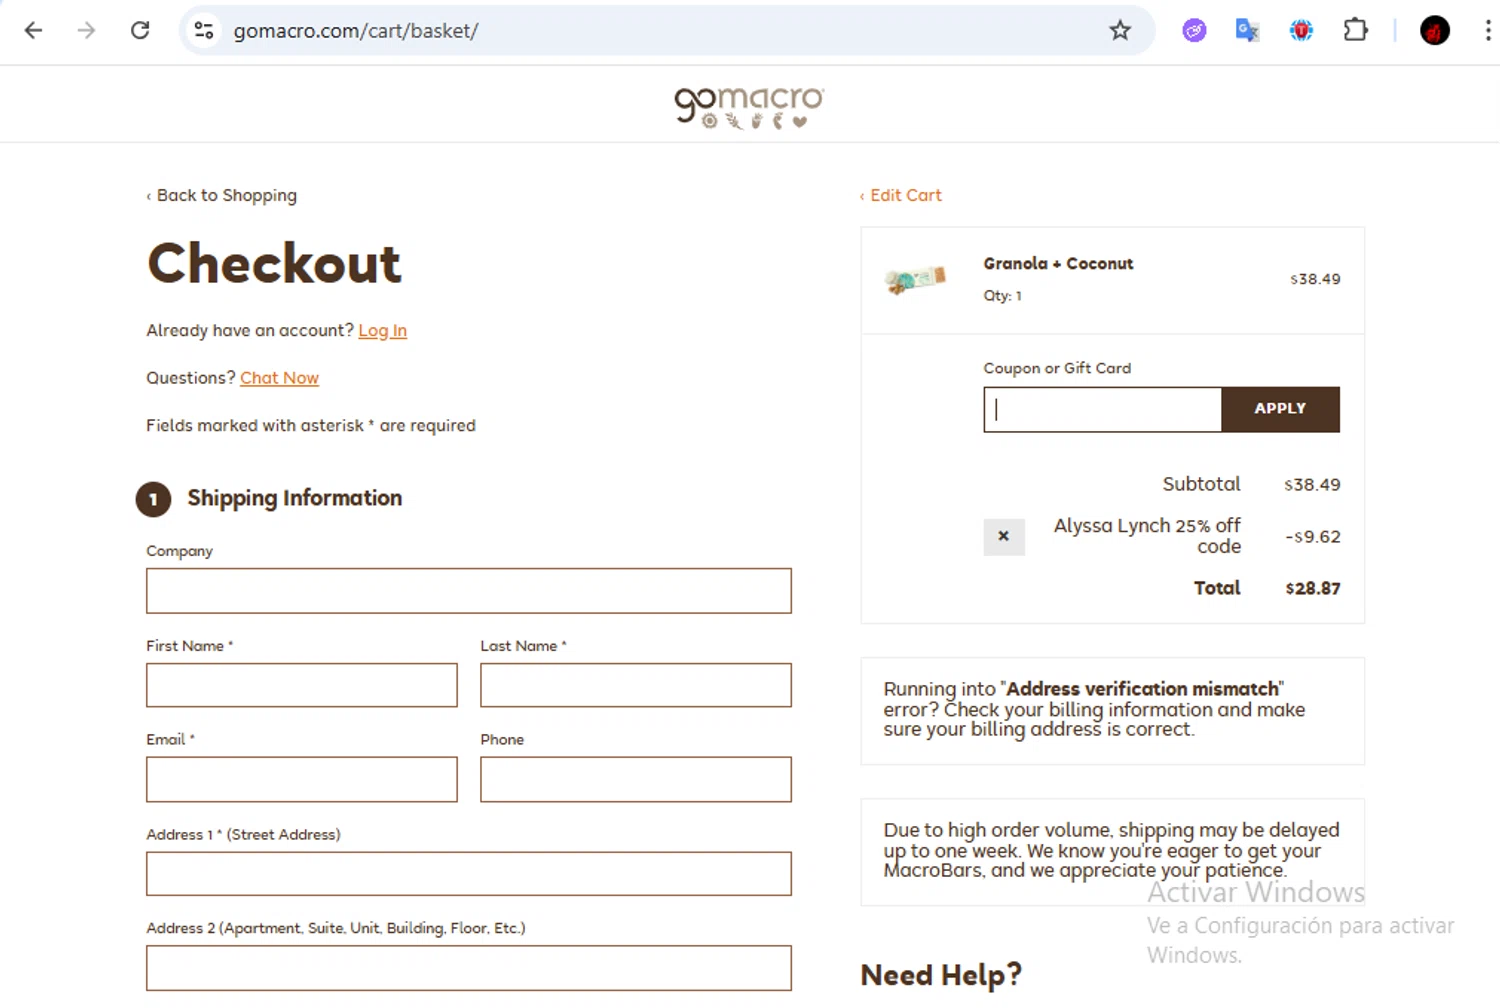Open site information icon in address bar
Viewport: 1500px width, 1008px height.
click(x=204, y=30)
